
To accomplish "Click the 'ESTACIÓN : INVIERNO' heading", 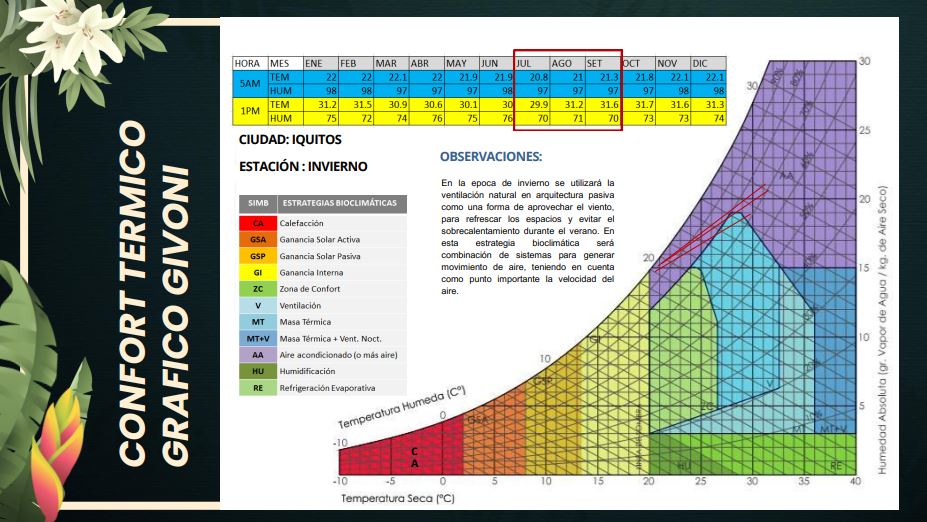I will pyautogui.click(x=303, y=167).
